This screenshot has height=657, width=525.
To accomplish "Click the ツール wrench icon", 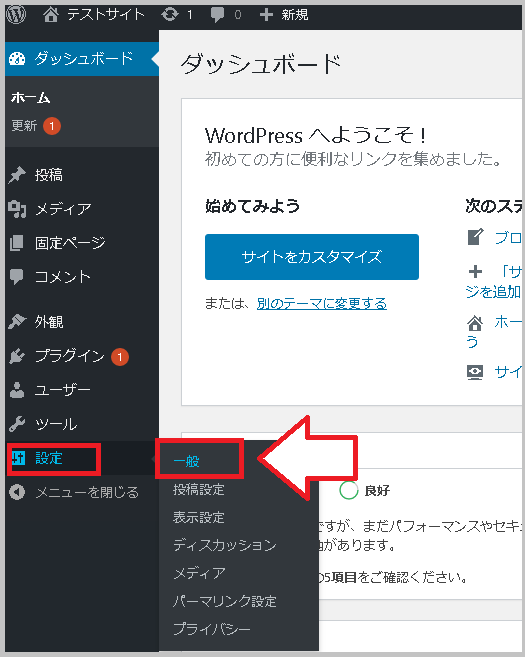I will pos(17,424).
